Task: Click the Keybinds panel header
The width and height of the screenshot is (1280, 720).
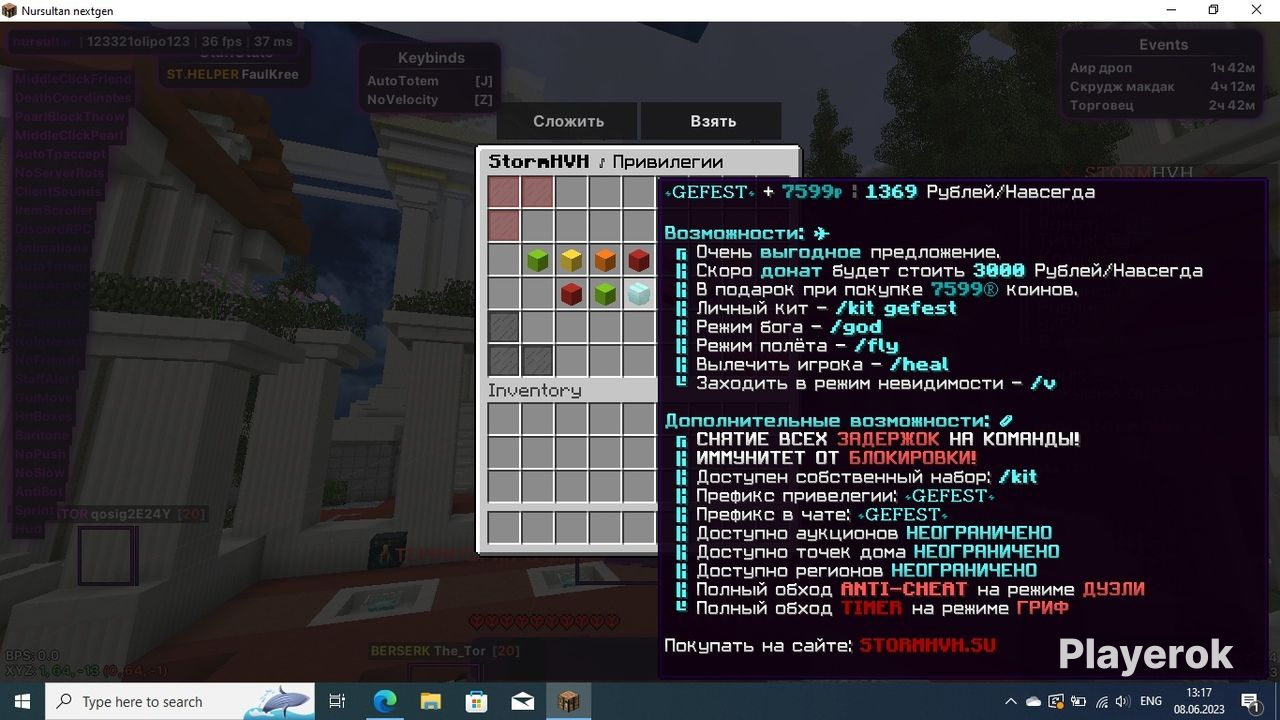Action: pyautogui.click(x=431, y=58)
